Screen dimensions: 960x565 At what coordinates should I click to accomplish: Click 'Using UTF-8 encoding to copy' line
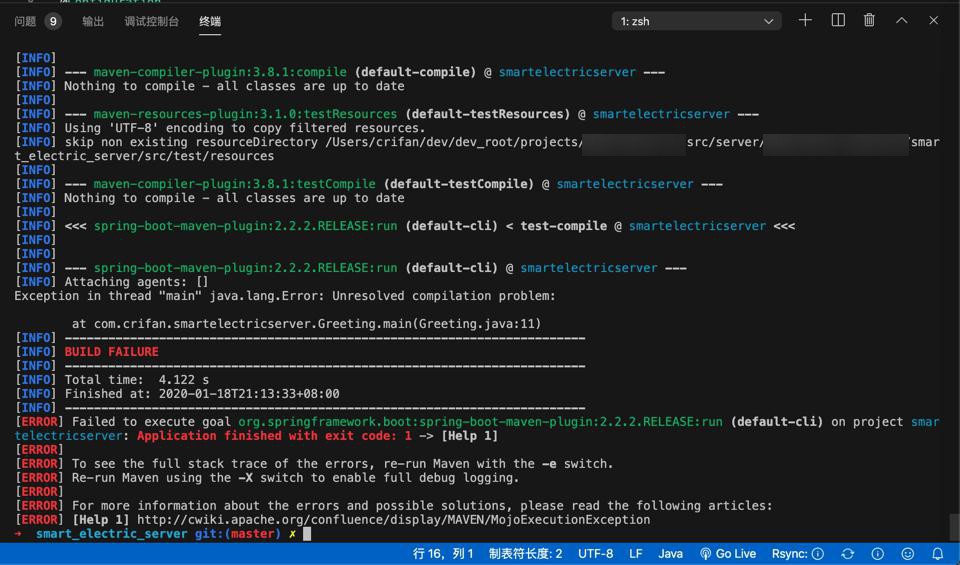[244, 129]
